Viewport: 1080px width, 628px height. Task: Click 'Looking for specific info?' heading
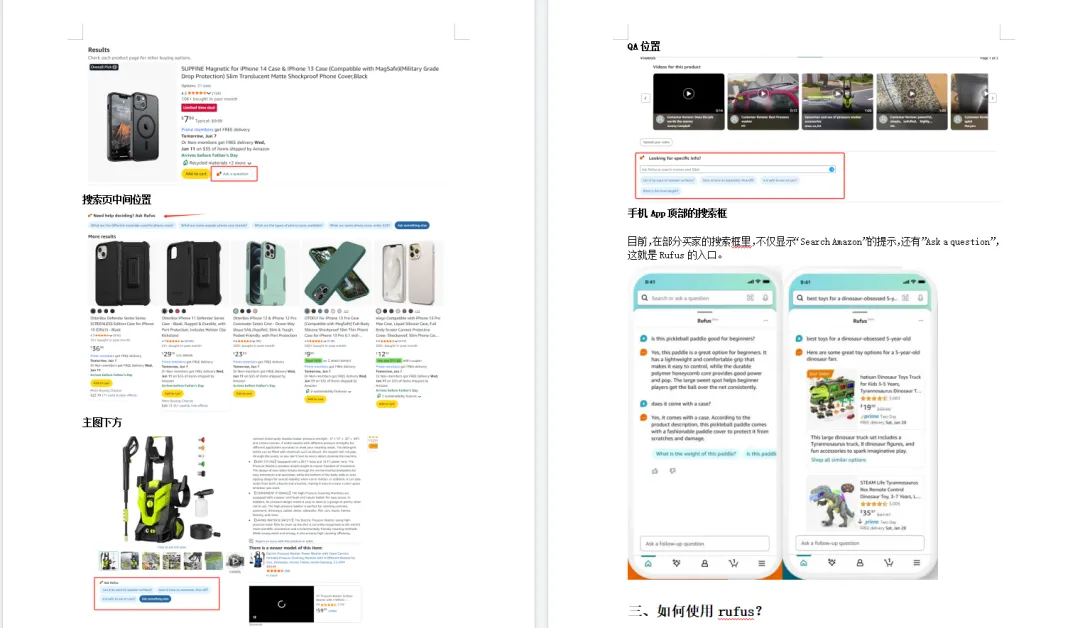(674, 158)
